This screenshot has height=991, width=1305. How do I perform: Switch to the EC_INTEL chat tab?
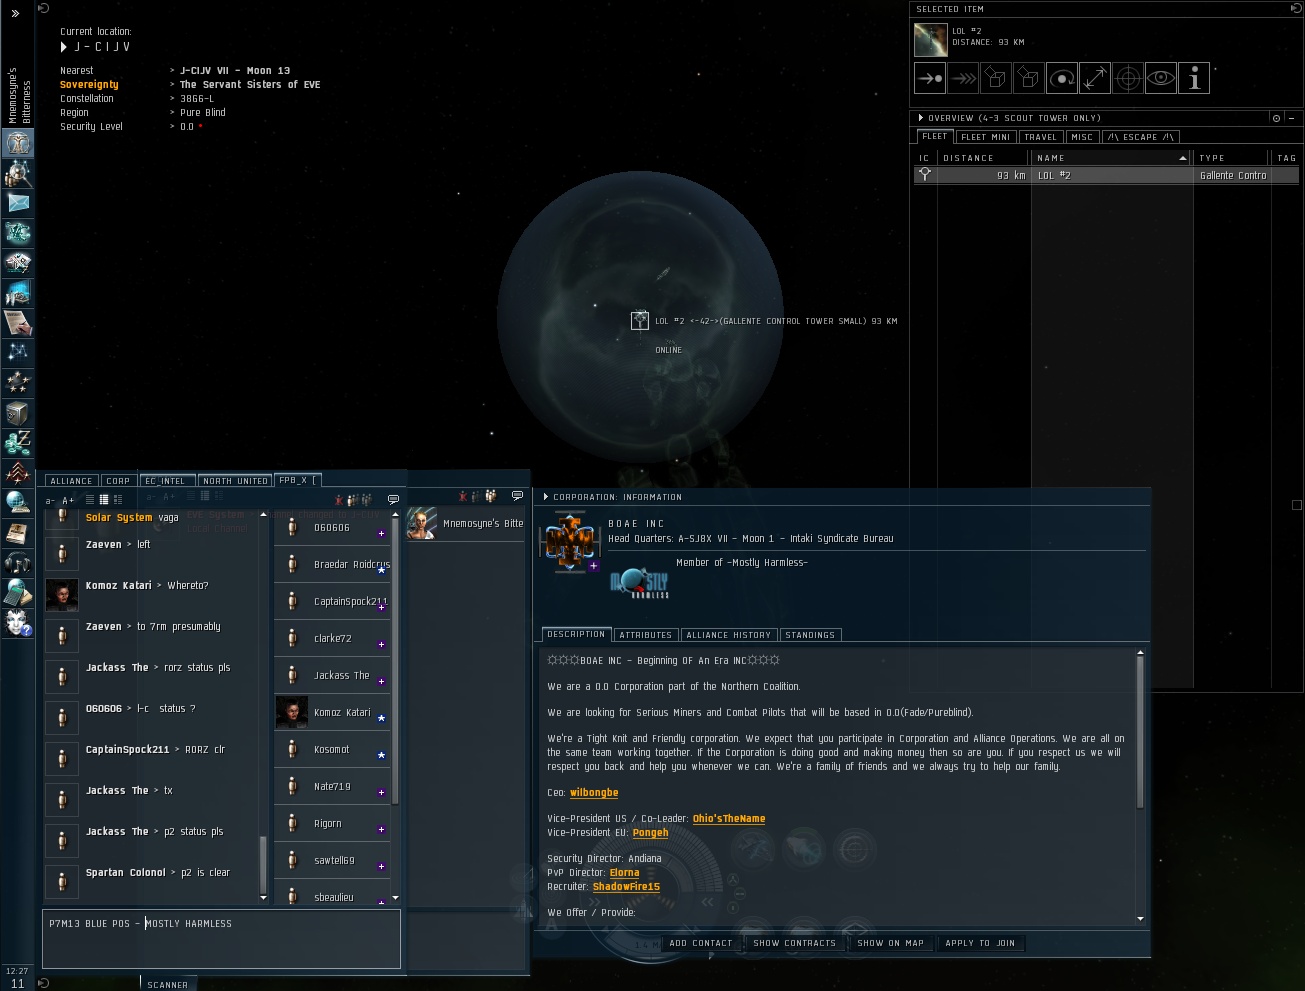coord(166,481)
